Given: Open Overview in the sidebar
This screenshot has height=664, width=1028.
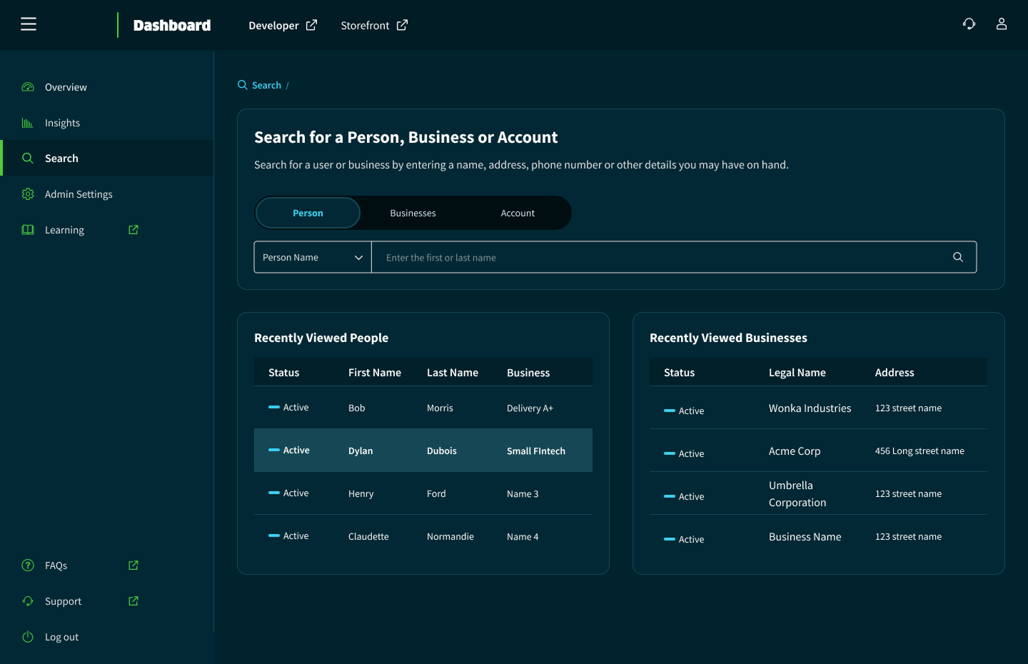Looking at the screenshot, I should pos(65,87).
